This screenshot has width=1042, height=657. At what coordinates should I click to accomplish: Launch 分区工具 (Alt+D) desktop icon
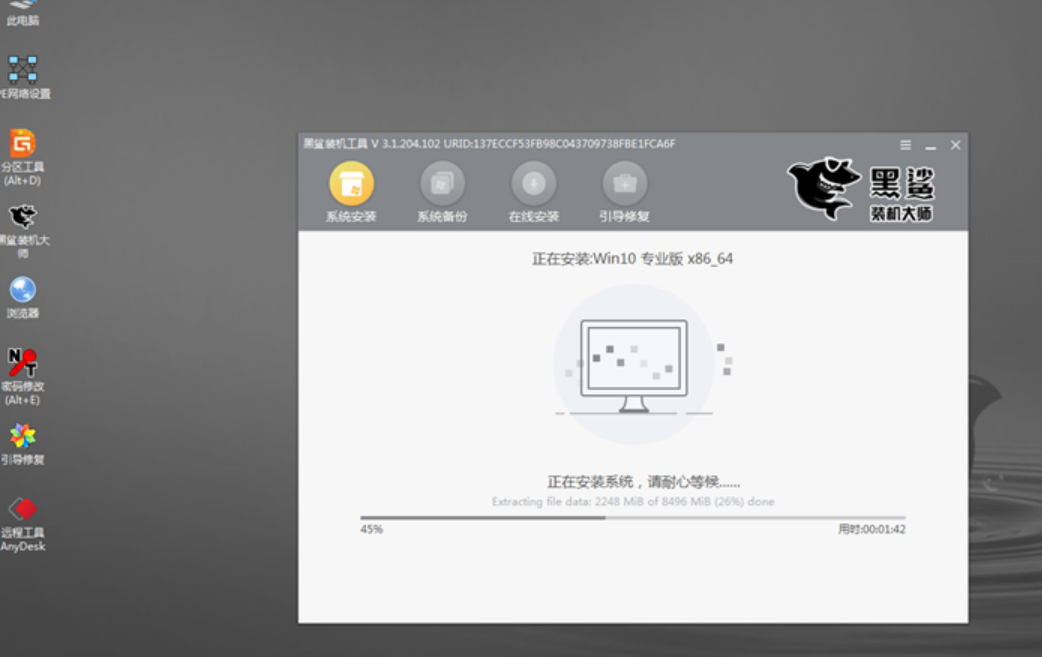(x=23, y=158)
